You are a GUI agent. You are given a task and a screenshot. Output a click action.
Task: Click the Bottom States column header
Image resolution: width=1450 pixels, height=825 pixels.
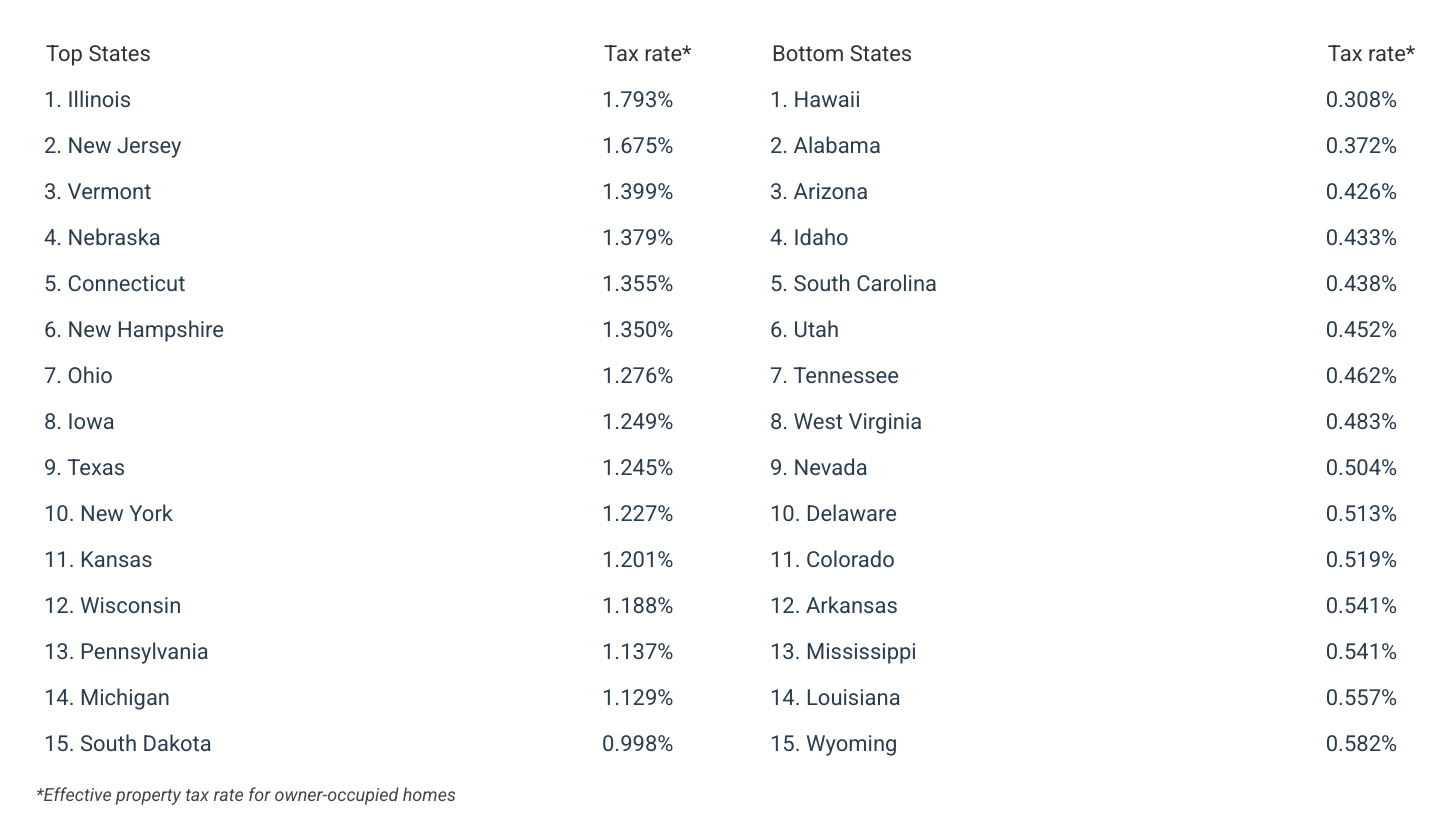click(841, 54)
